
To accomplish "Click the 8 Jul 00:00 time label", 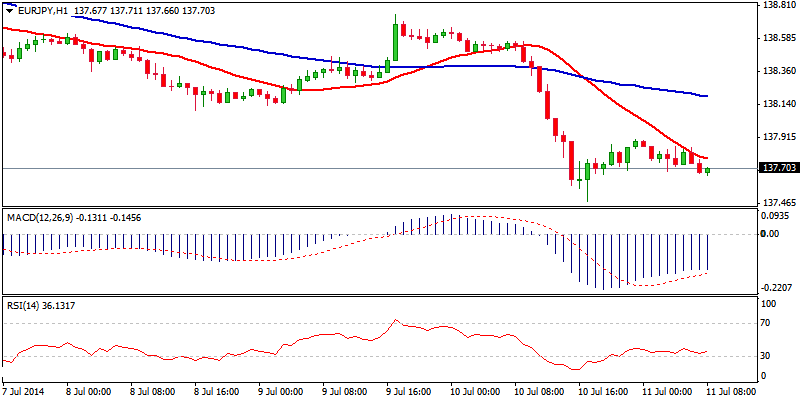I will pyautogui.click(x=89, y=392).
